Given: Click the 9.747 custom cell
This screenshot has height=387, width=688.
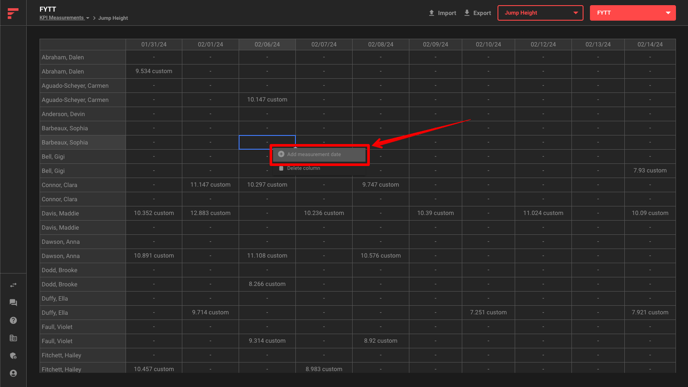Looking at the screenshot, I should click(380, 185).
